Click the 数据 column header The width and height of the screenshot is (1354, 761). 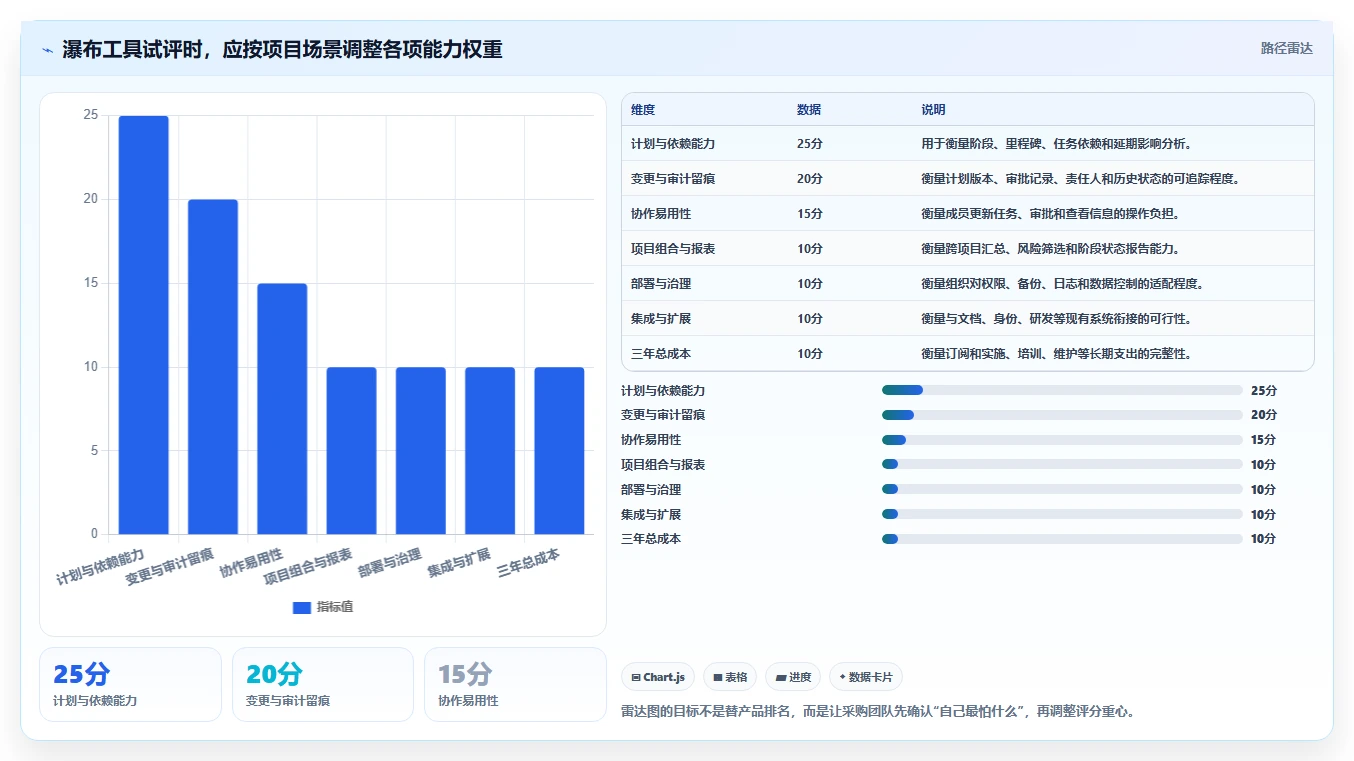pyautogui.click(x=809, y=110)
